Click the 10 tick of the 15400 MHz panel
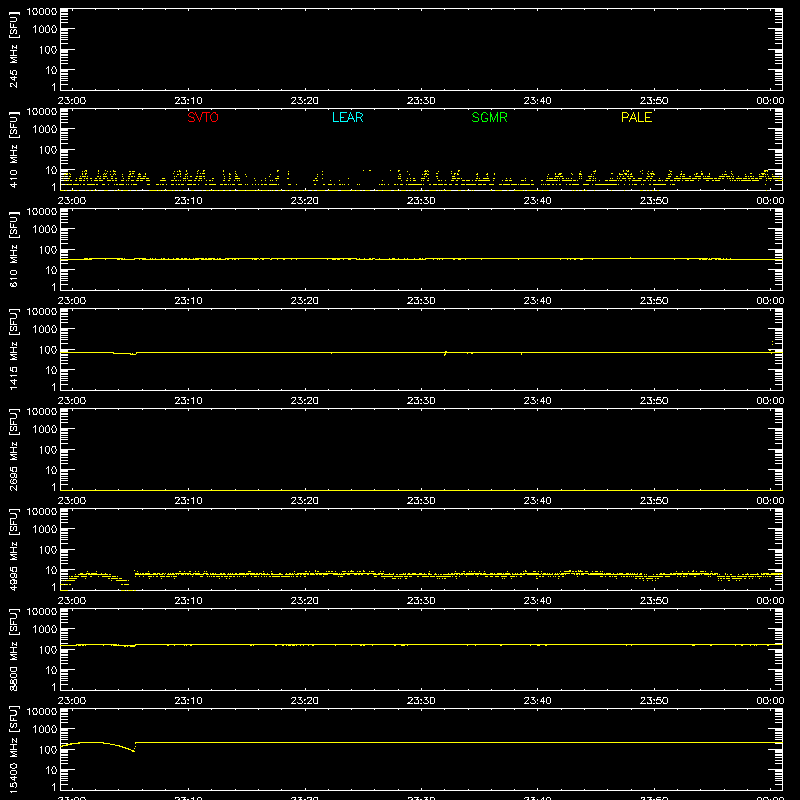Image resolution: width=800 pixels, height=800 pixels. [x=51, y=770]
